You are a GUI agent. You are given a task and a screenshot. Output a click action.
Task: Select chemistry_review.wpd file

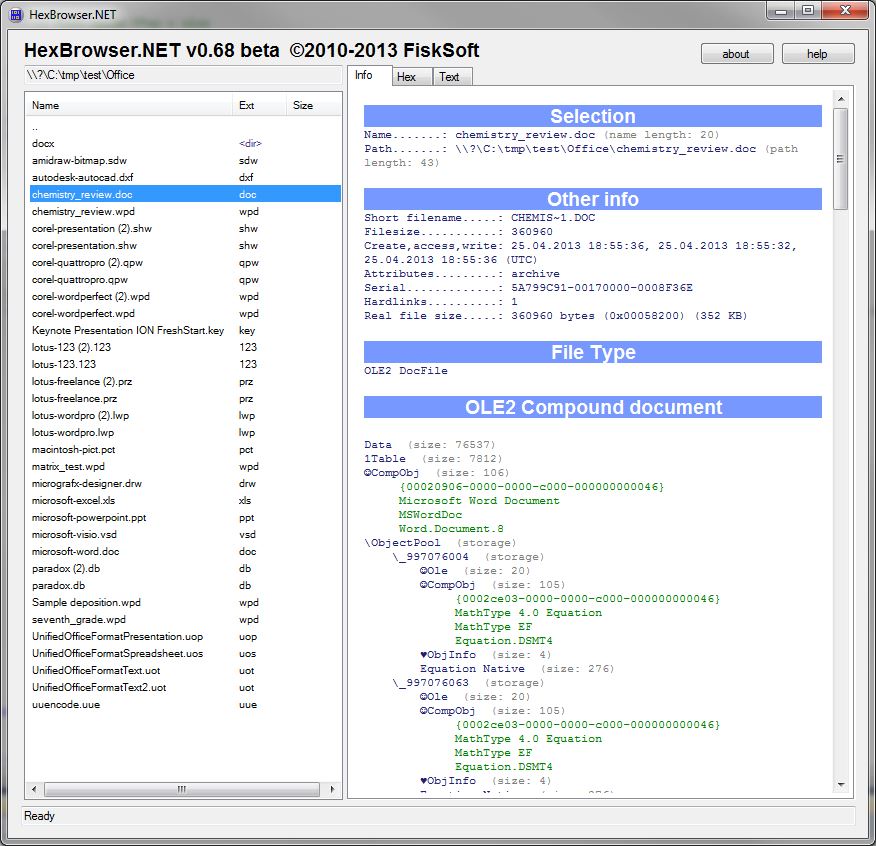[x=185, y=211]
